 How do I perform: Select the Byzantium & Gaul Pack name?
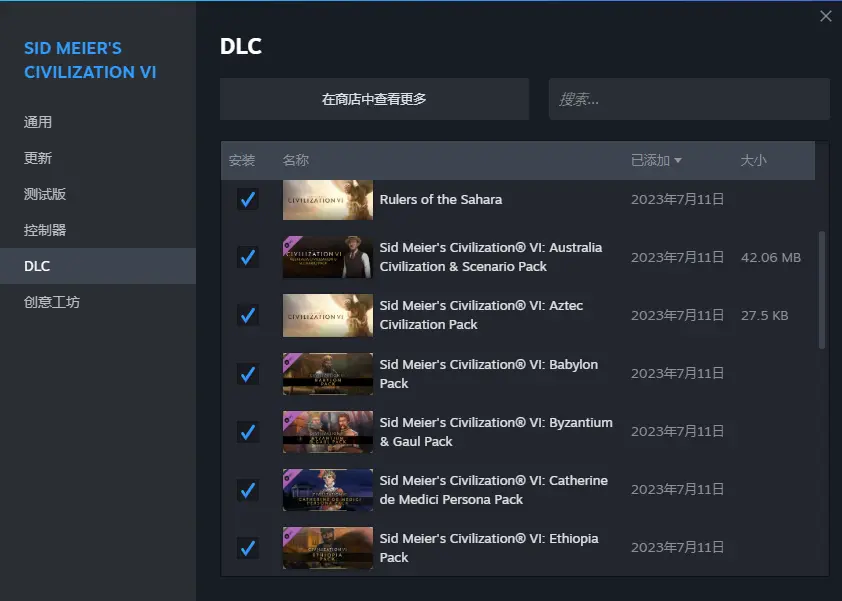[x=496, y=432]
